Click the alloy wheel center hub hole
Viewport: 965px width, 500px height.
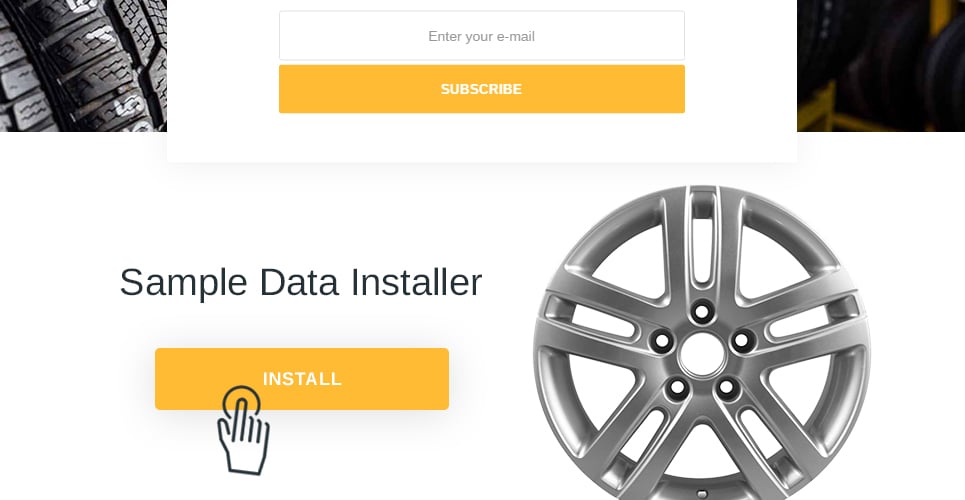pos(702,355)
